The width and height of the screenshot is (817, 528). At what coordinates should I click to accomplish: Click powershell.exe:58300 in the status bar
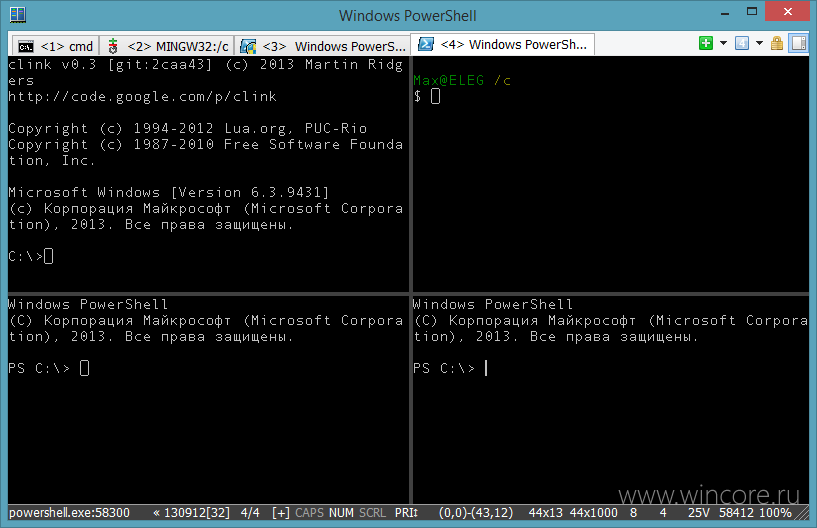pyautogui.click(x=69, y=513)
